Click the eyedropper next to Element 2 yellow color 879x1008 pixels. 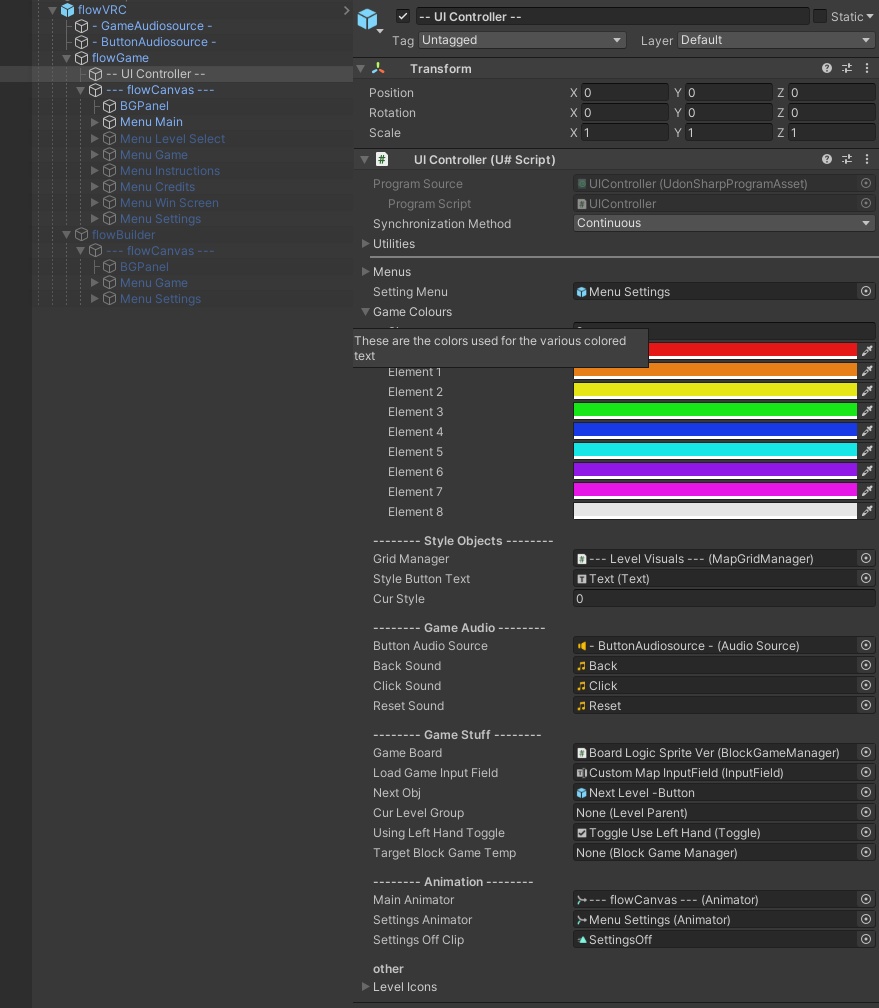867,391
